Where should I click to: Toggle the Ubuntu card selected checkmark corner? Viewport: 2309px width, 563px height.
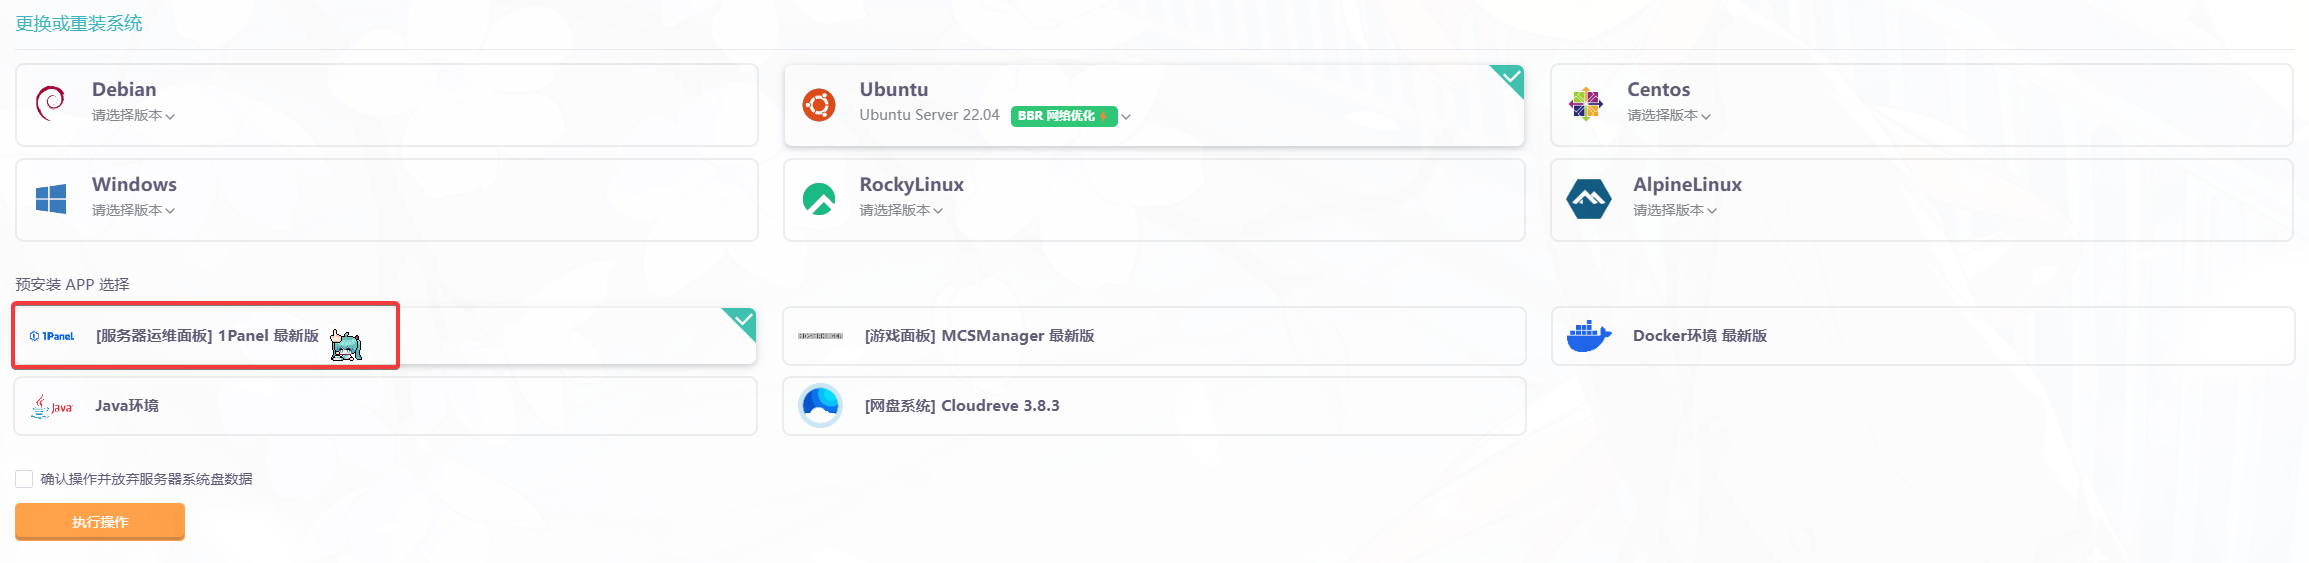(x=1509, y=79)
